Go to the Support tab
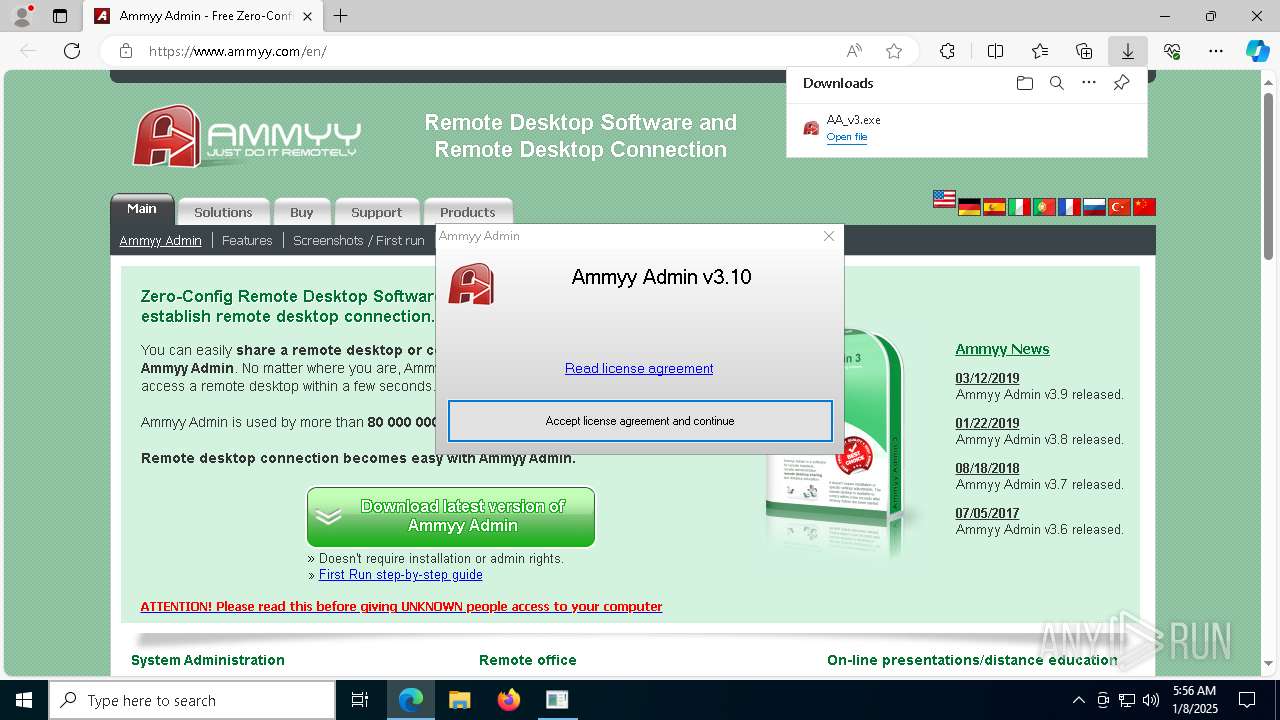 376,212
